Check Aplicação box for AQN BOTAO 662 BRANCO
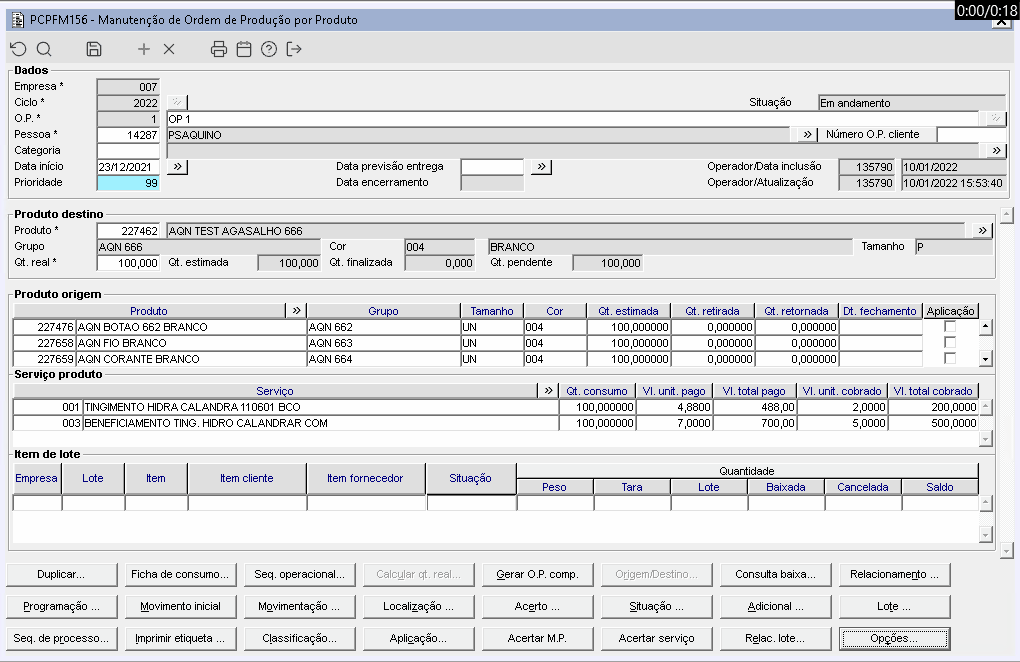1020x662 pixels. coord(950,327)
